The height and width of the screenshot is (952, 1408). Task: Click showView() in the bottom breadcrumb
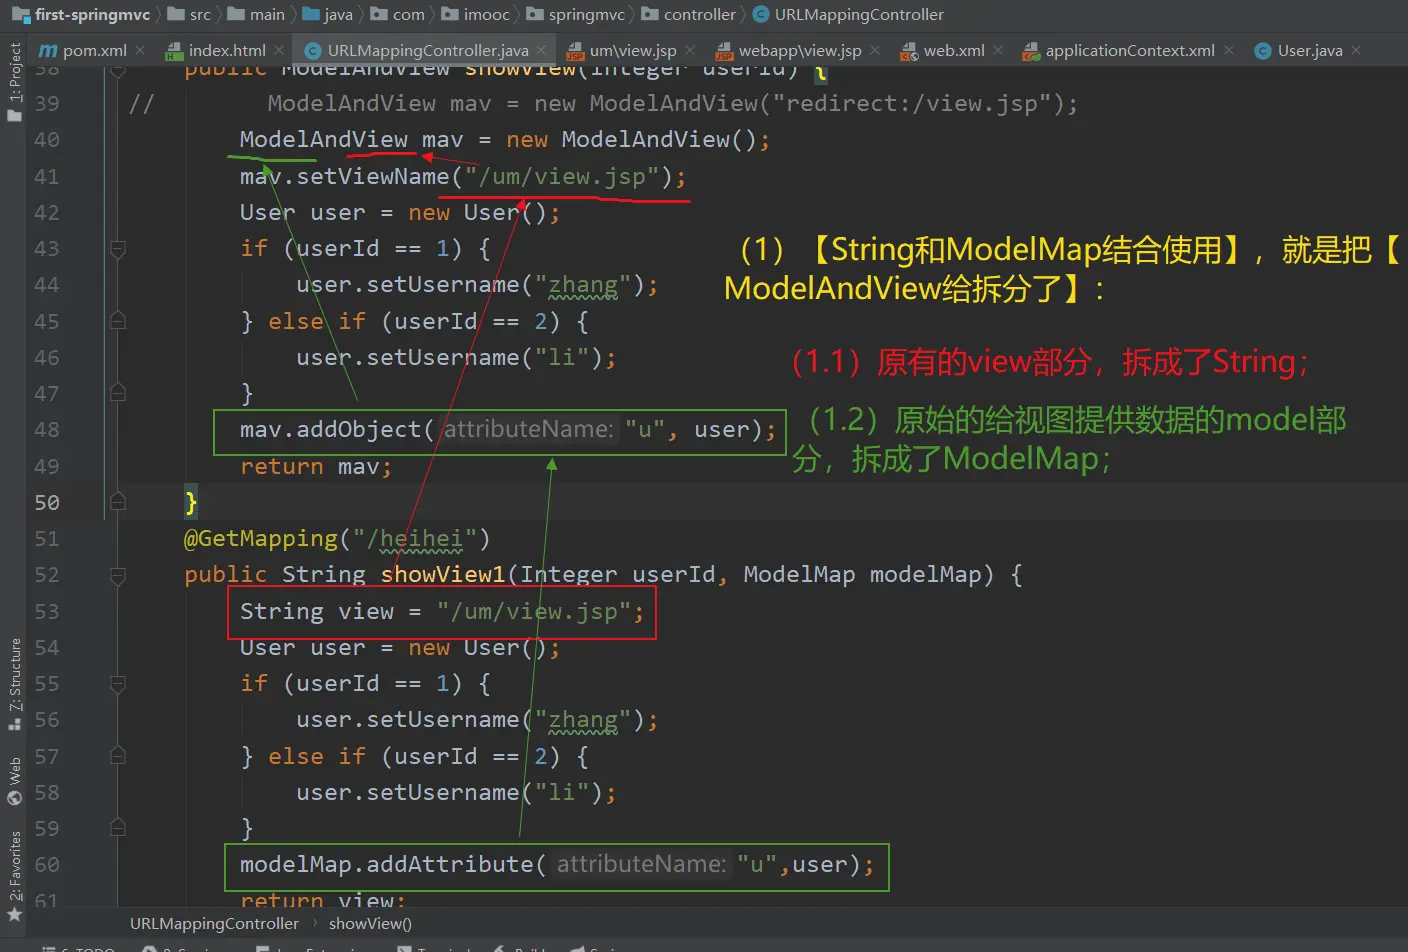[x=370, y=924]
